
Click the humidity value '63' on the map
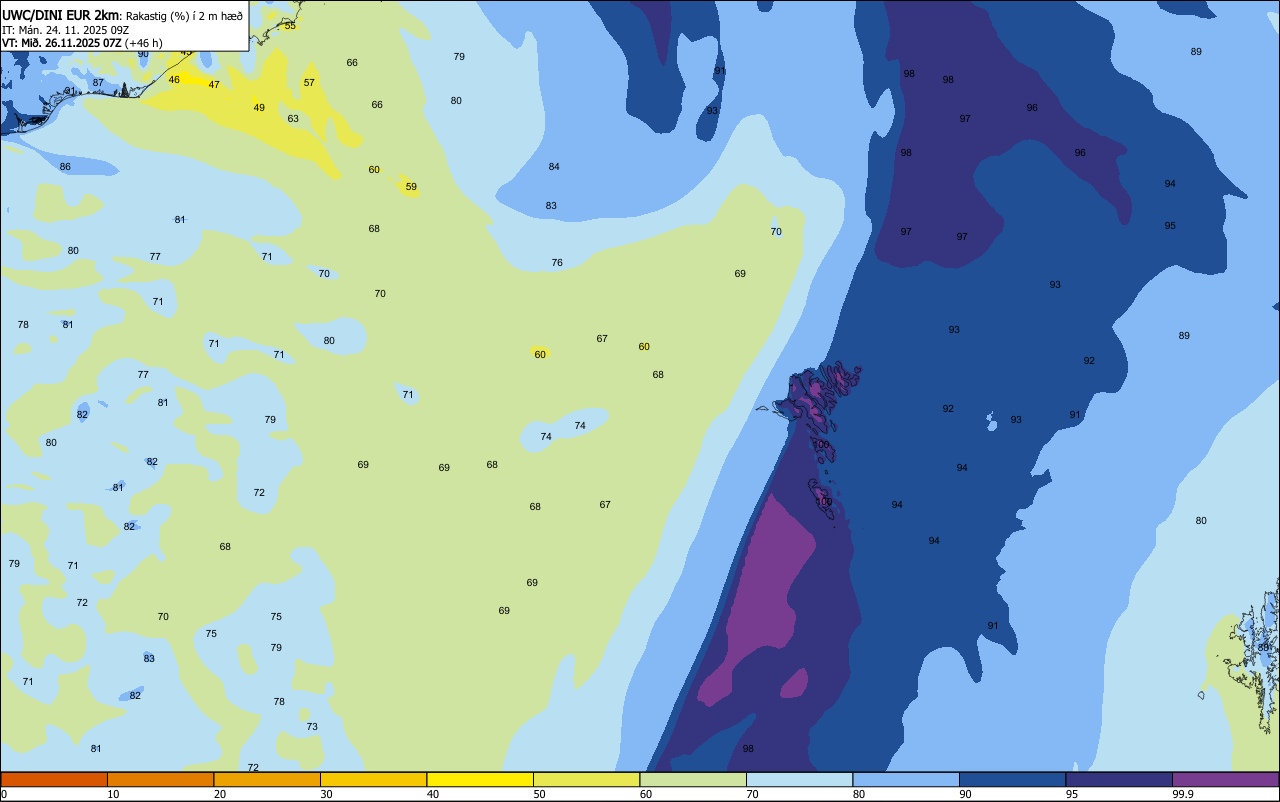[293, 119]
